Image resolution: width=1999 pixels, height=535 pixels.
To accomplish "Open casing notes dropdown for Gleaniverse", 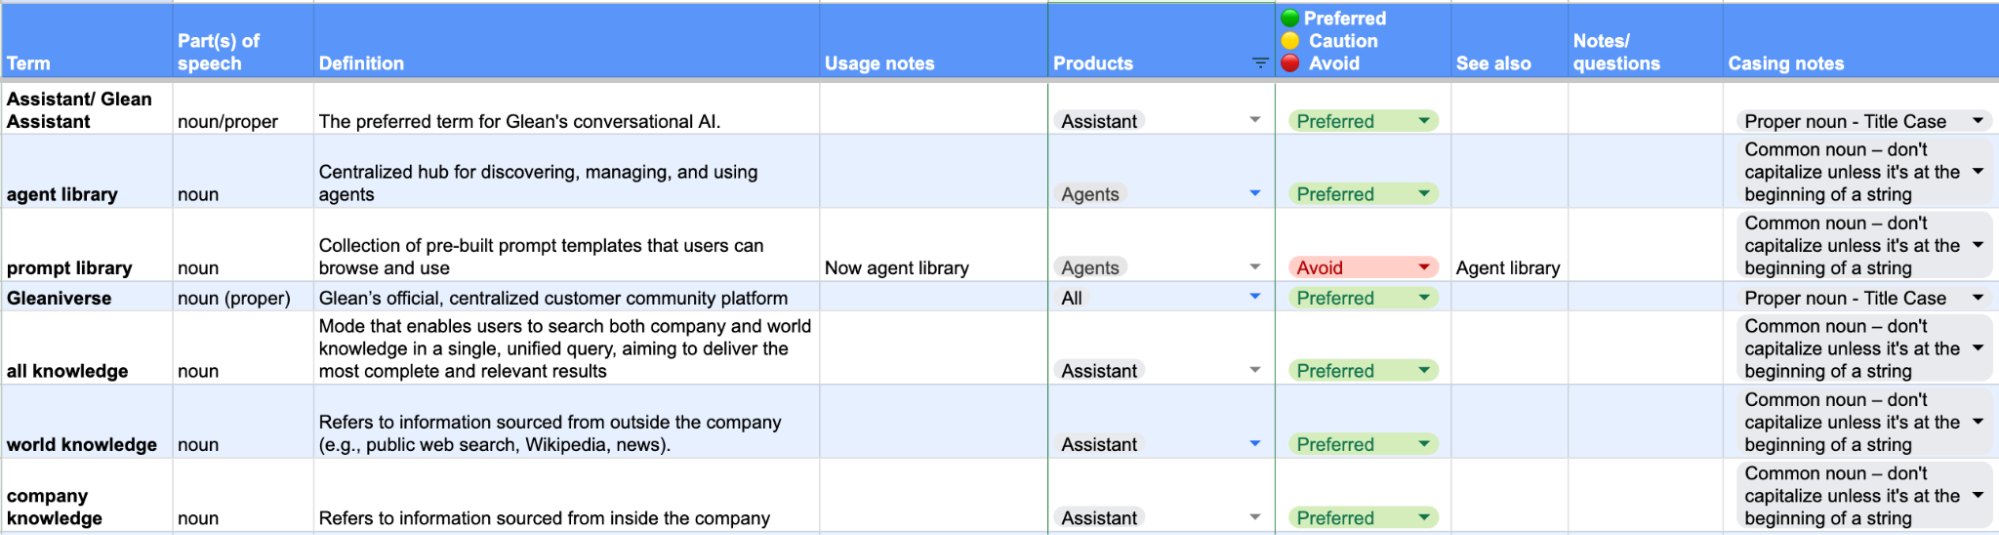I will click(x=1864, y=298).
